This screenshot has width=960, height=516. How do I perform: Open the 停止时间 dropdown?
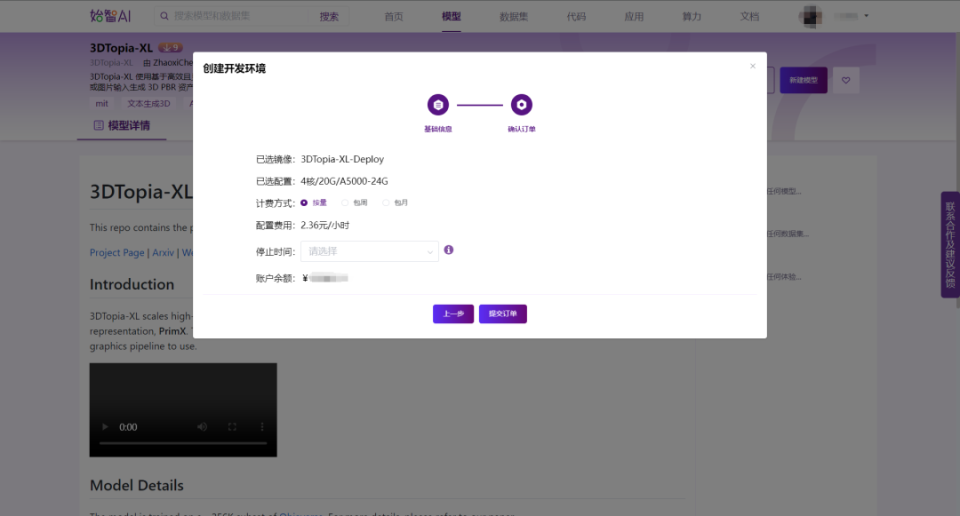(x=369, y=252)
